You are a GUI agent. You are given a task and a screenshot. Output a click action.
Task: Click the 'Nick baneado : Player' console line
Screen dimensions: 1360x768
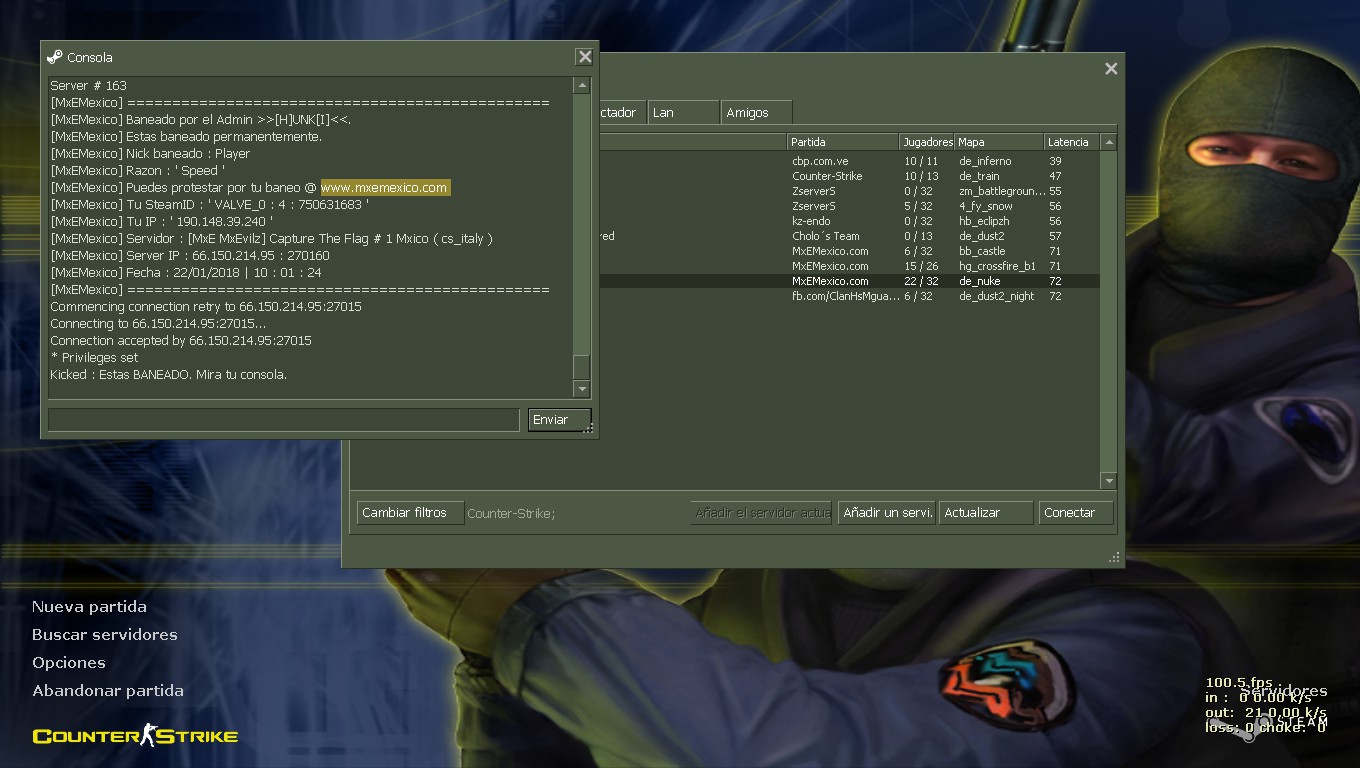coord(150,153)
